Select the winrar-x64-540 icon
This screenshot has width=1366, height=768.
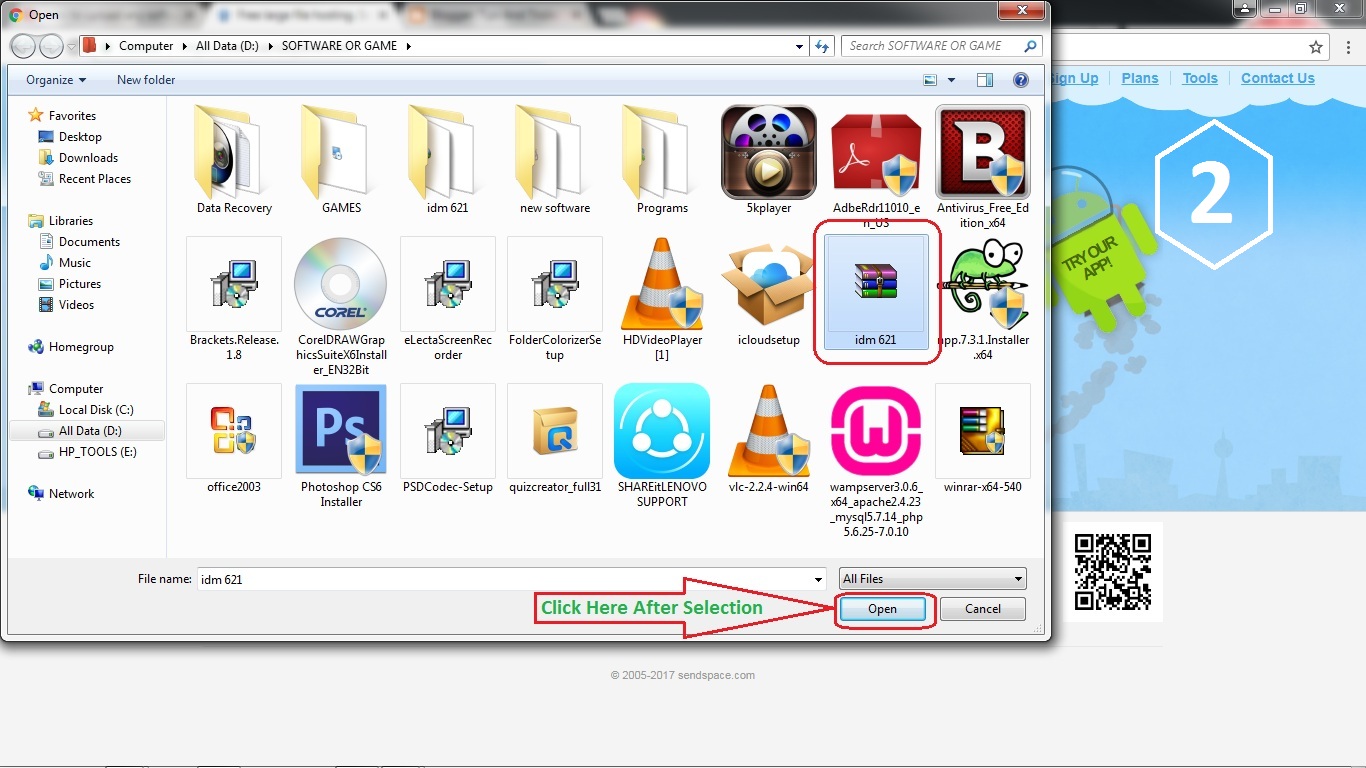pos(982,431)
